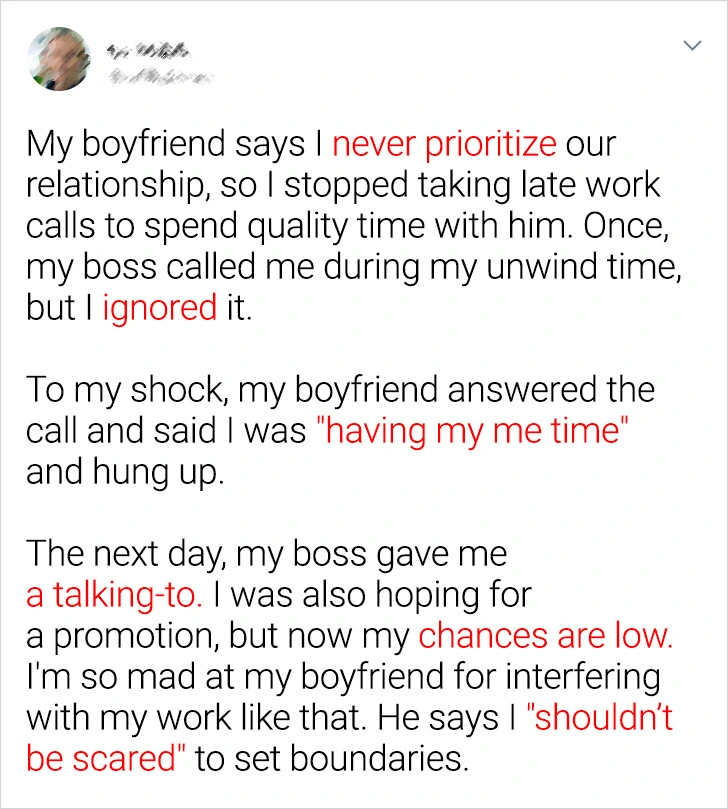The width and height of the screenshot is (728, 809).
Task: Click the blurred author handle under name
Action: click(x=160, y=72)
